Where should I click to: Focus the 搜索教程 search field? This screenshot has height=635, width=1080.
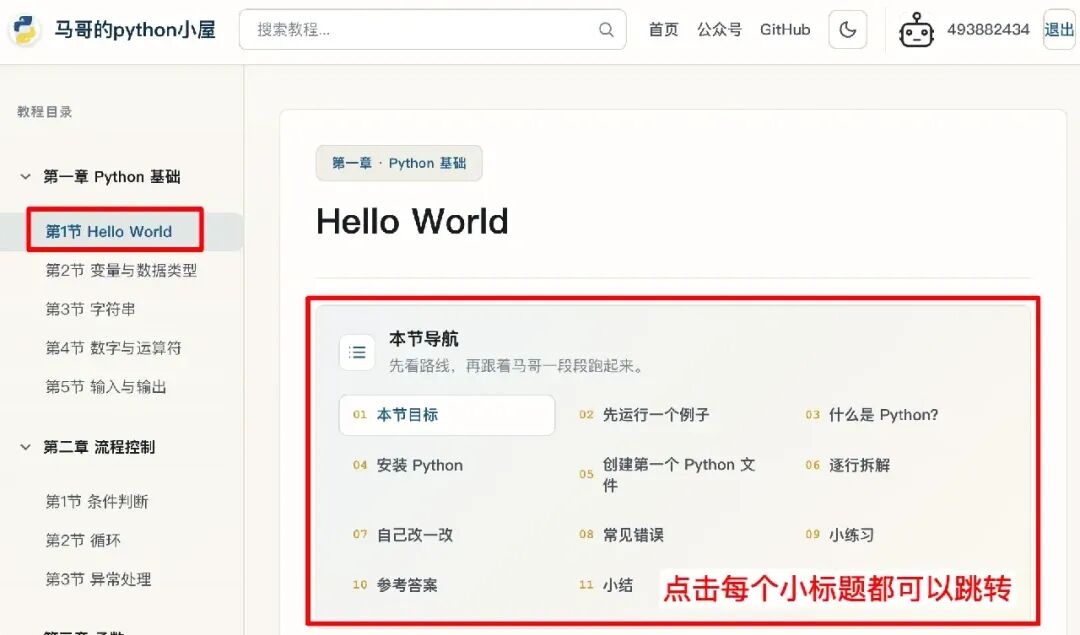coord(433,30)
